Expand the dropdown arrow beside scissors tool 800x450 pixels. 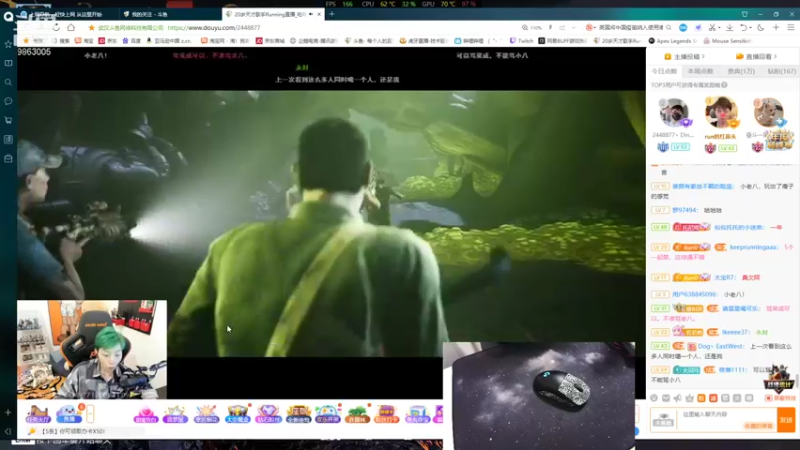click(x=719, y=28)
